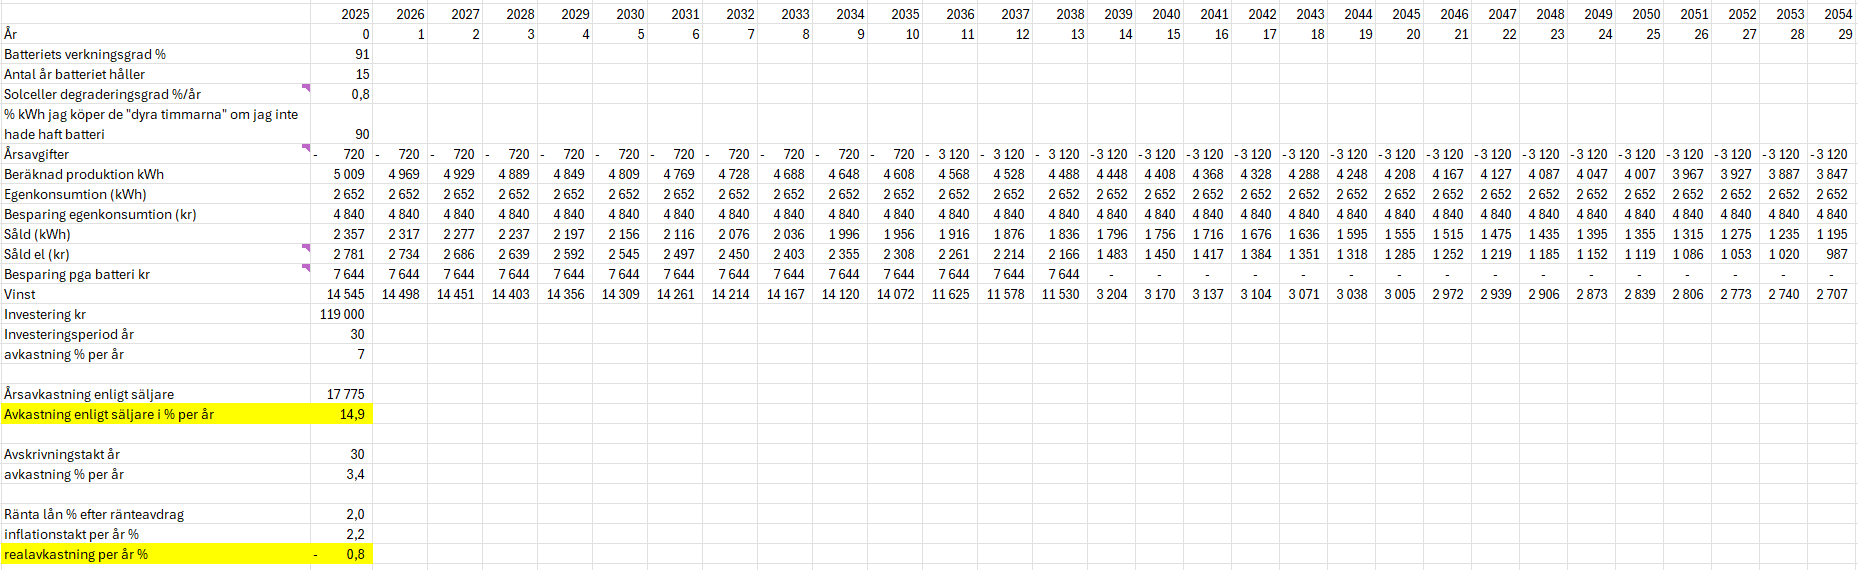Select the 'Egenkonsumtion (kWh)' row label
The image size is (1858, 570).
(75, 194)
